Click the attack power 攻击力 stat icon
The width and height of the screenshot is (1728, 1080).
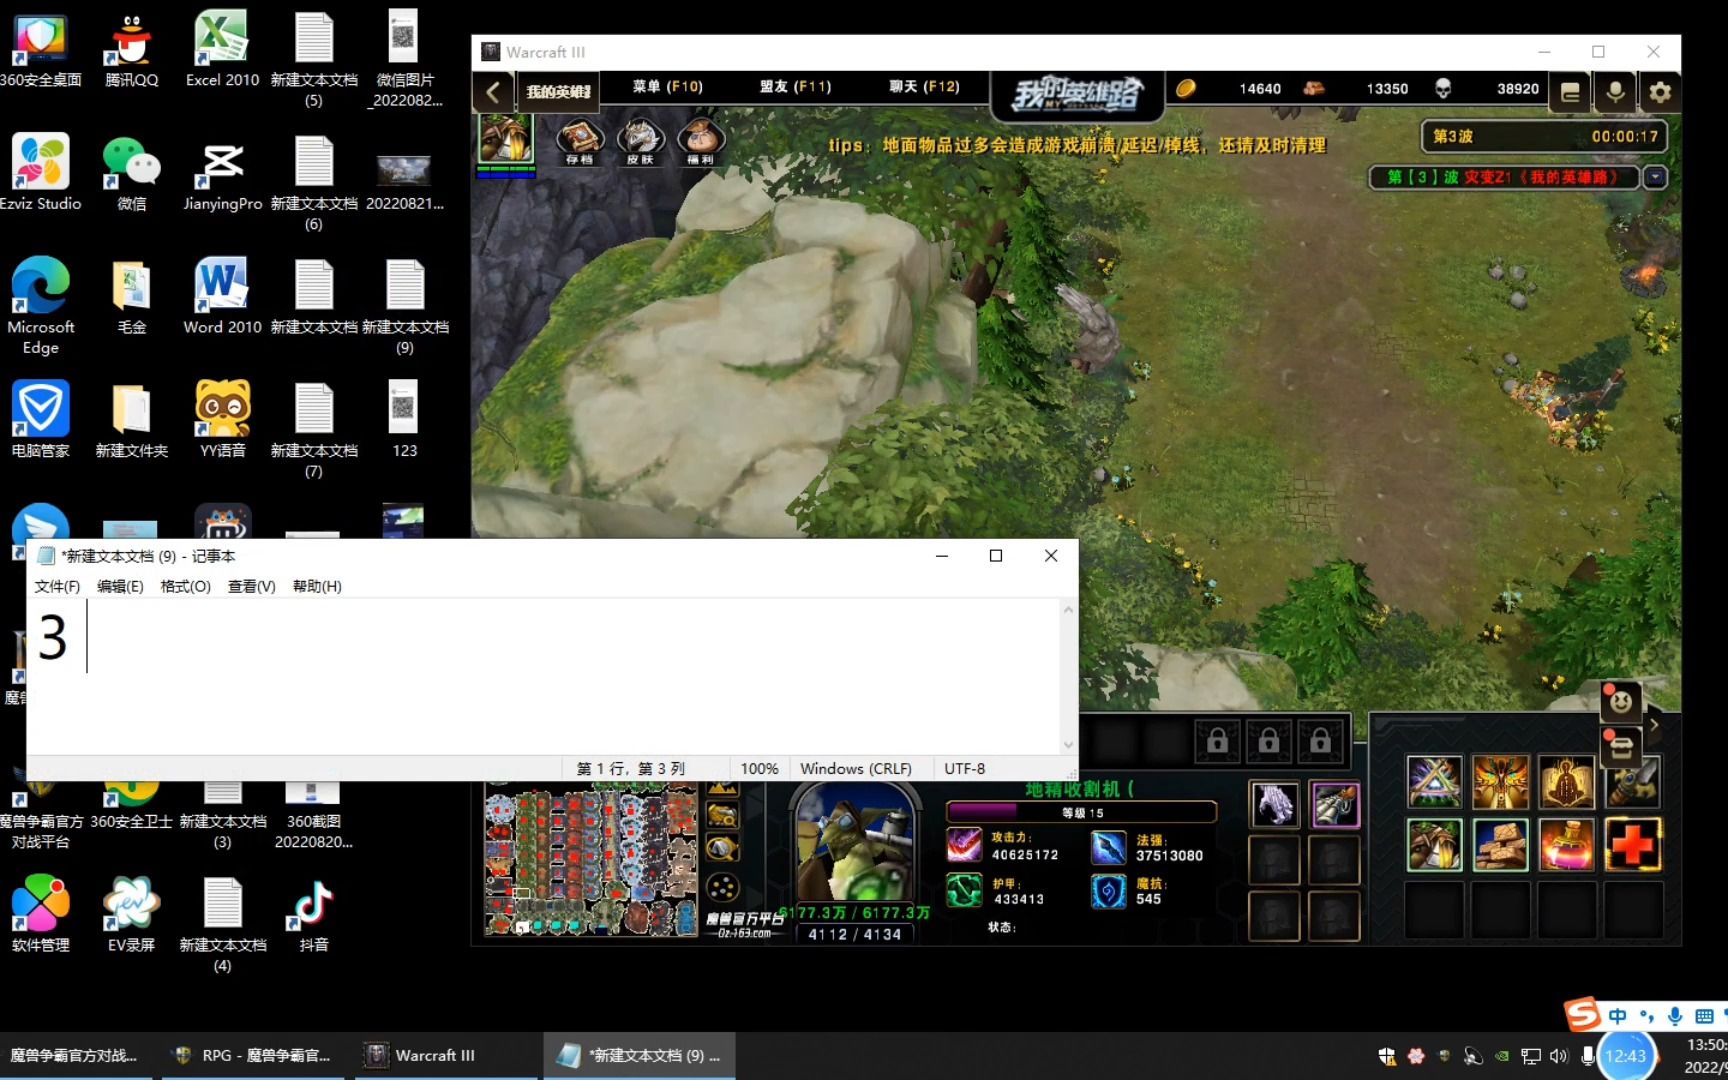coord(964,846)
